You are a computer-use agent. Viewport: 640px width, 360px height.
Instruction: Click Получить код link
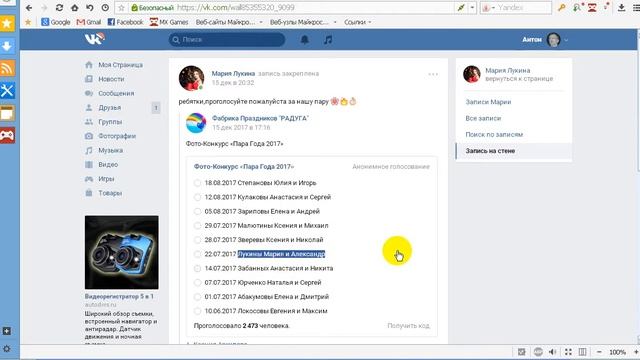click(408, 326)
